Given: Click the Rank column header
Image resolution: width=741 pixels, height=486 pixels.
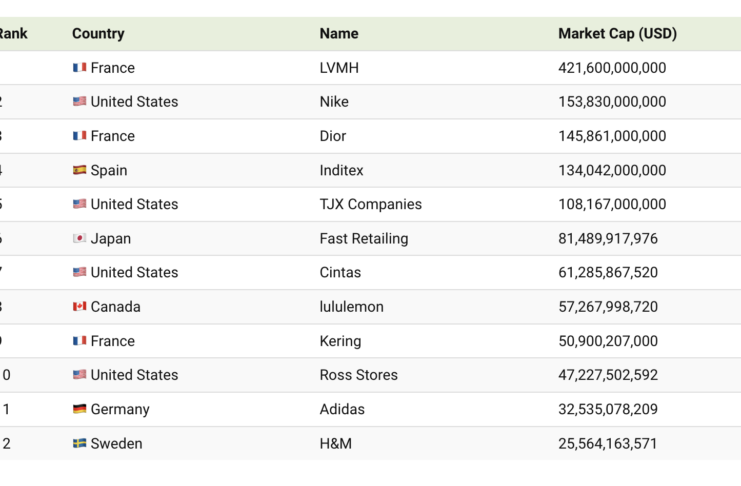Looking at the screenshot, I should (x=13, y=34).
